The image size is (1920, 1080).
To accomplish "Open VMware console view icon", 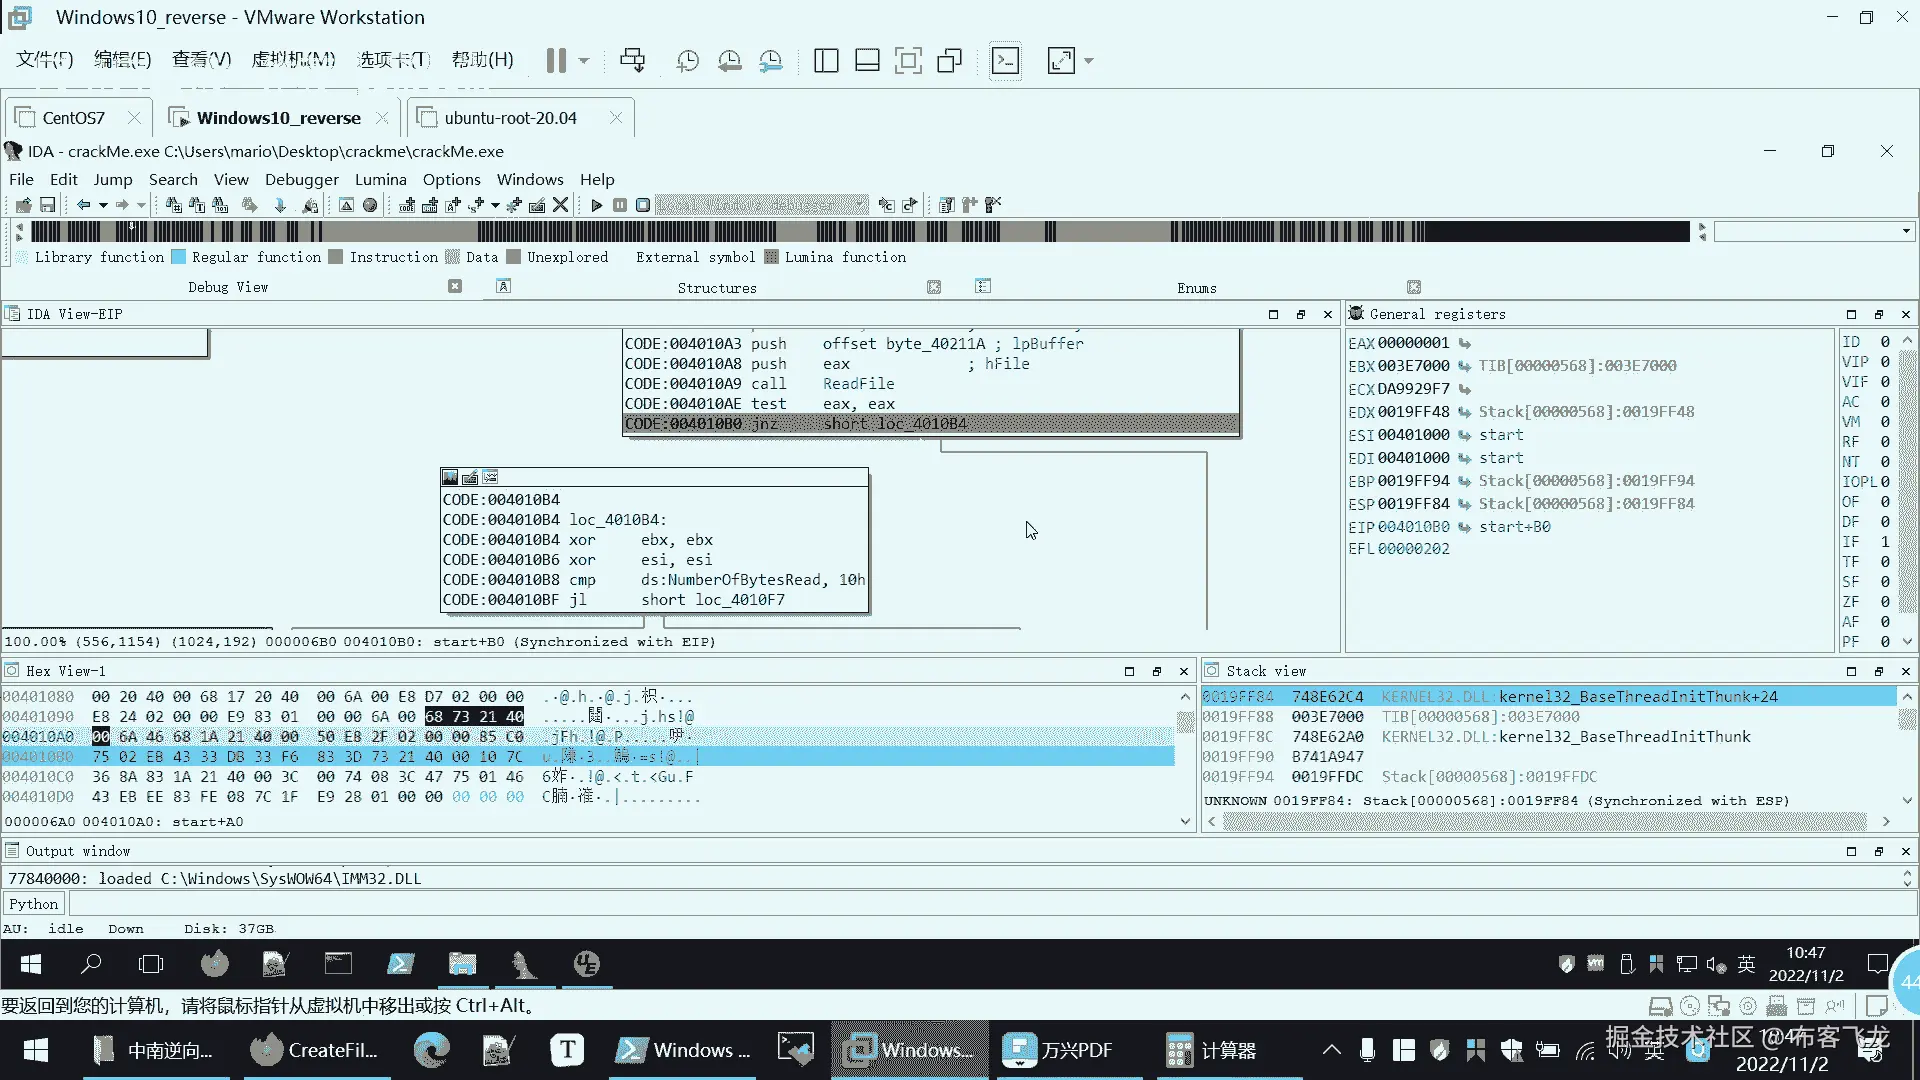I will tap(1005, 61).
